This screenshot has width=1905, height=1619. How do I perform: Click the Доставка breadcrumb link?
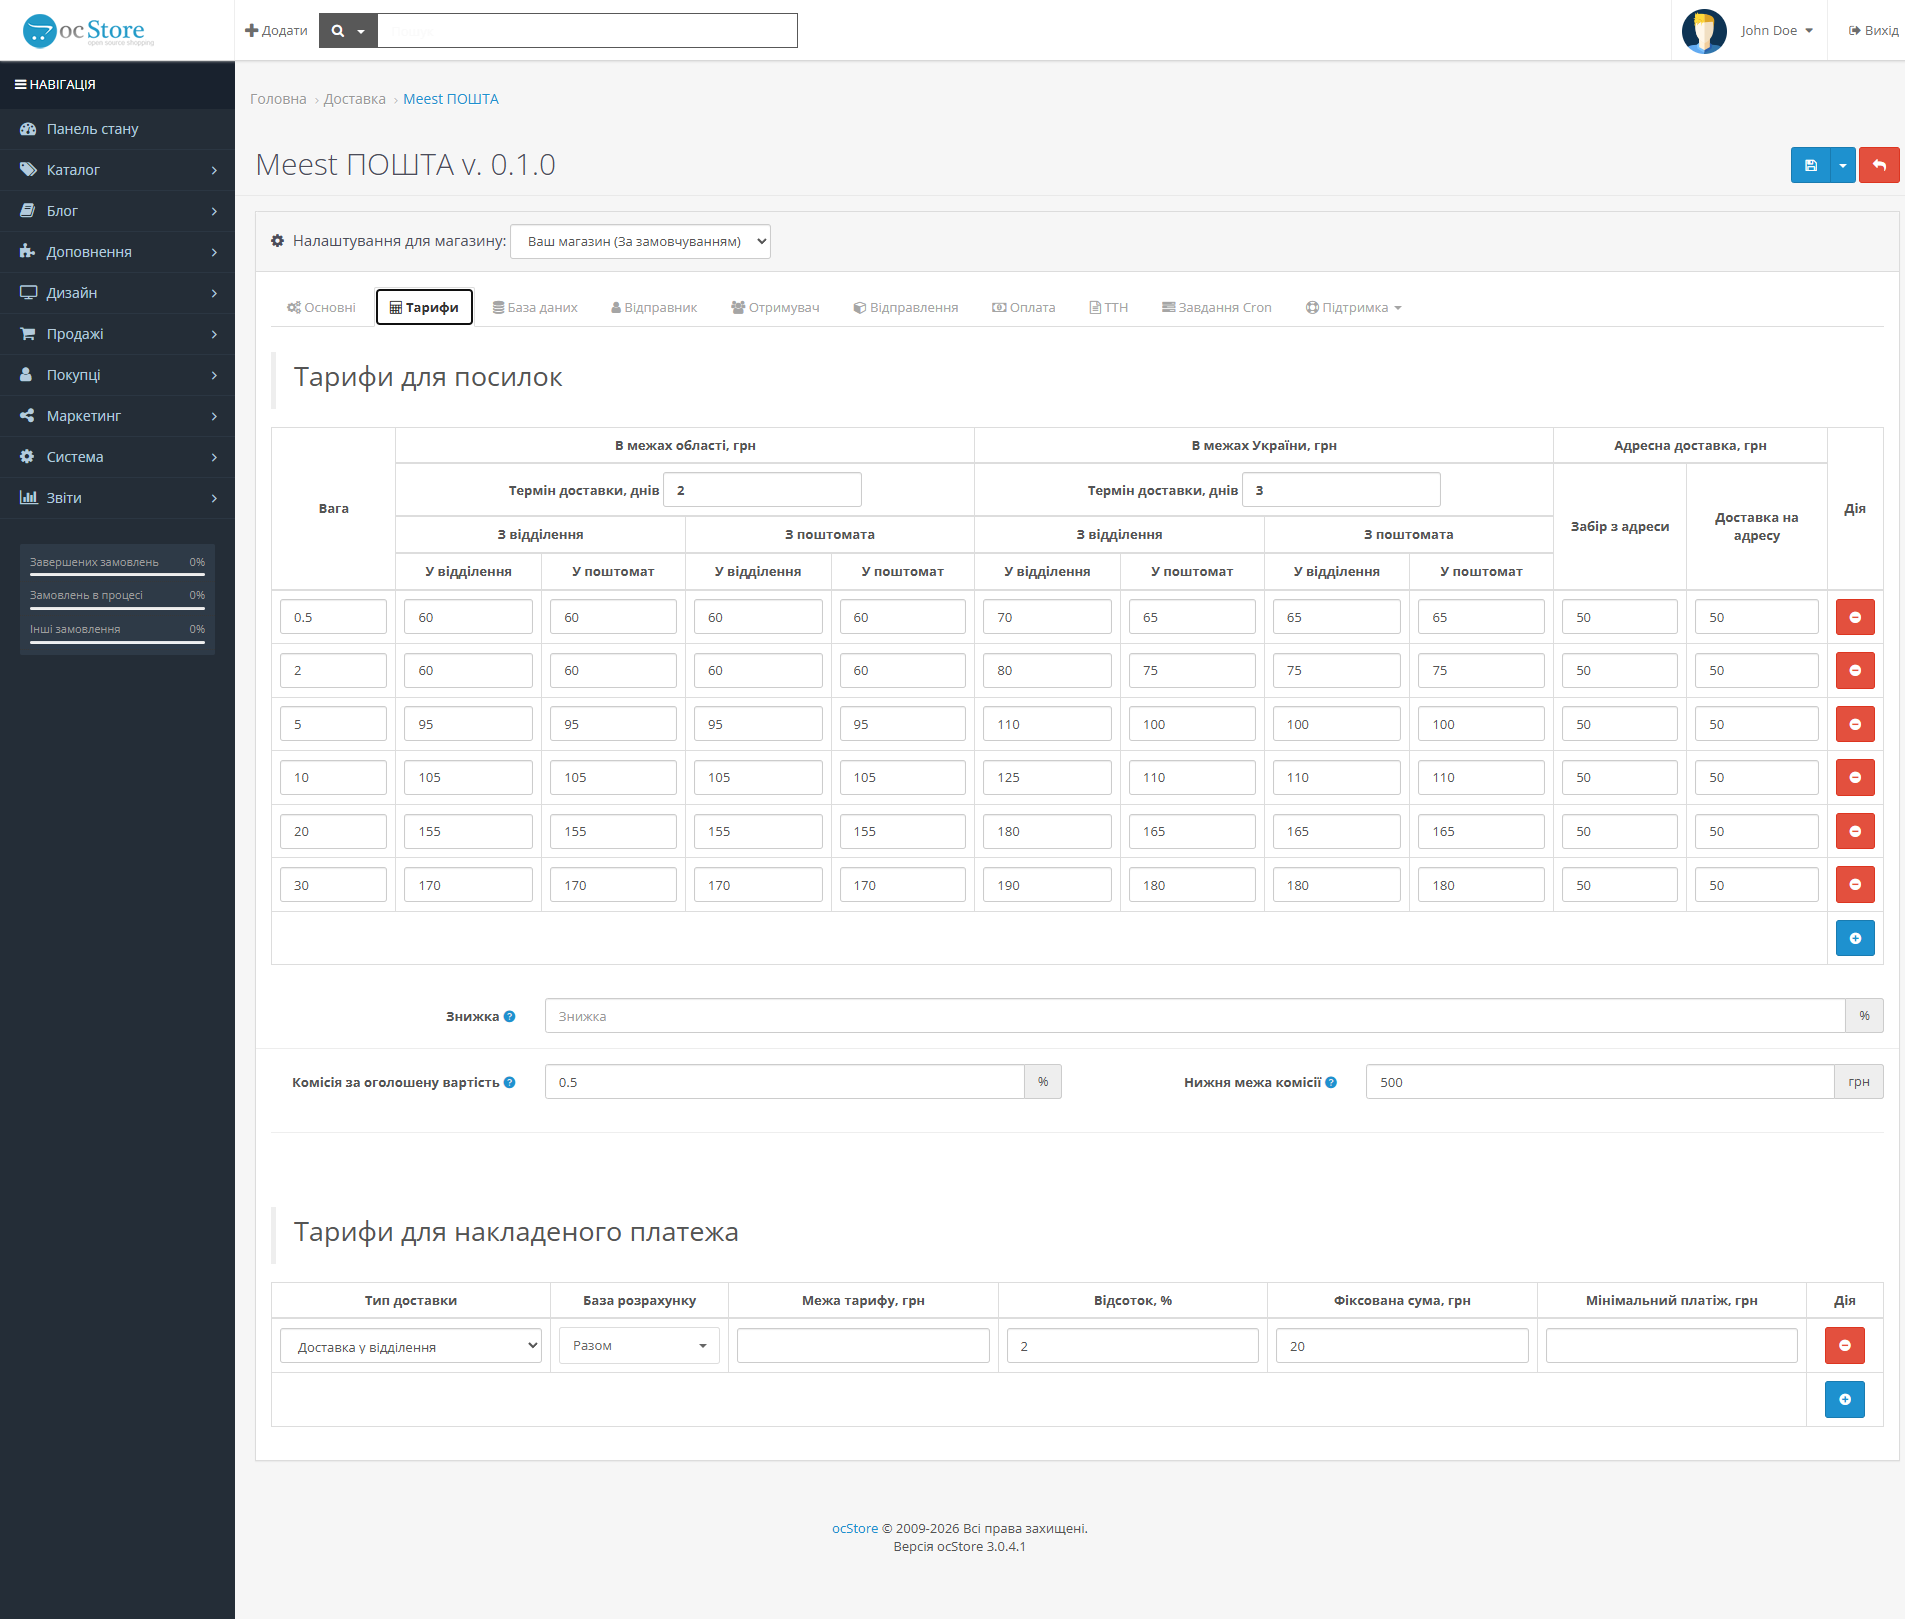pyautogui.click(x=354, y=99)
